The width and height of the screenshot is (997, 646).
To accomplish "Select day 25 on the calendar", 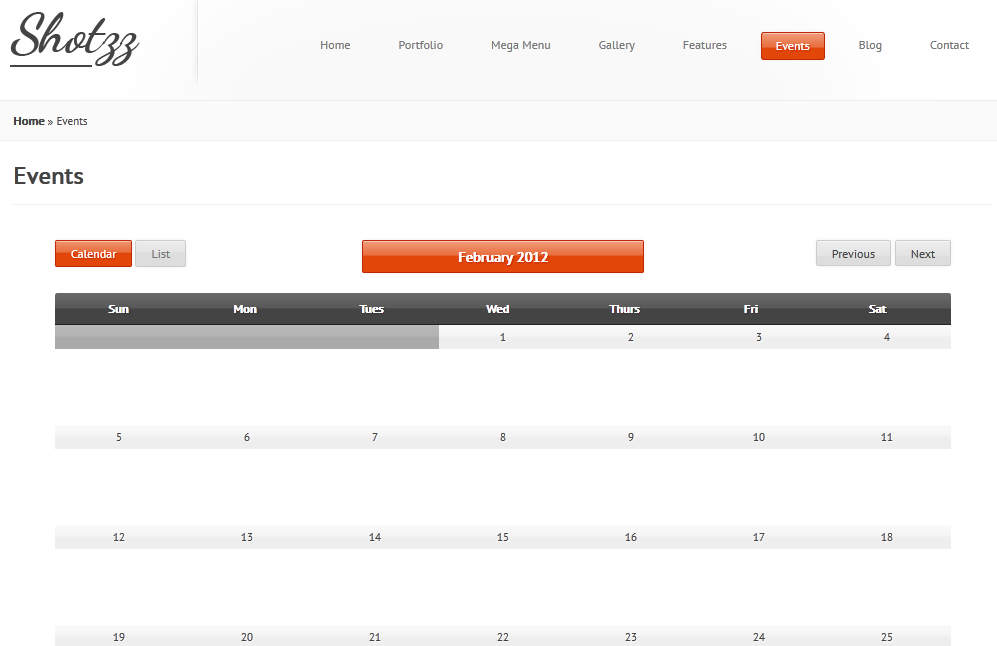I will coord(887,636).
